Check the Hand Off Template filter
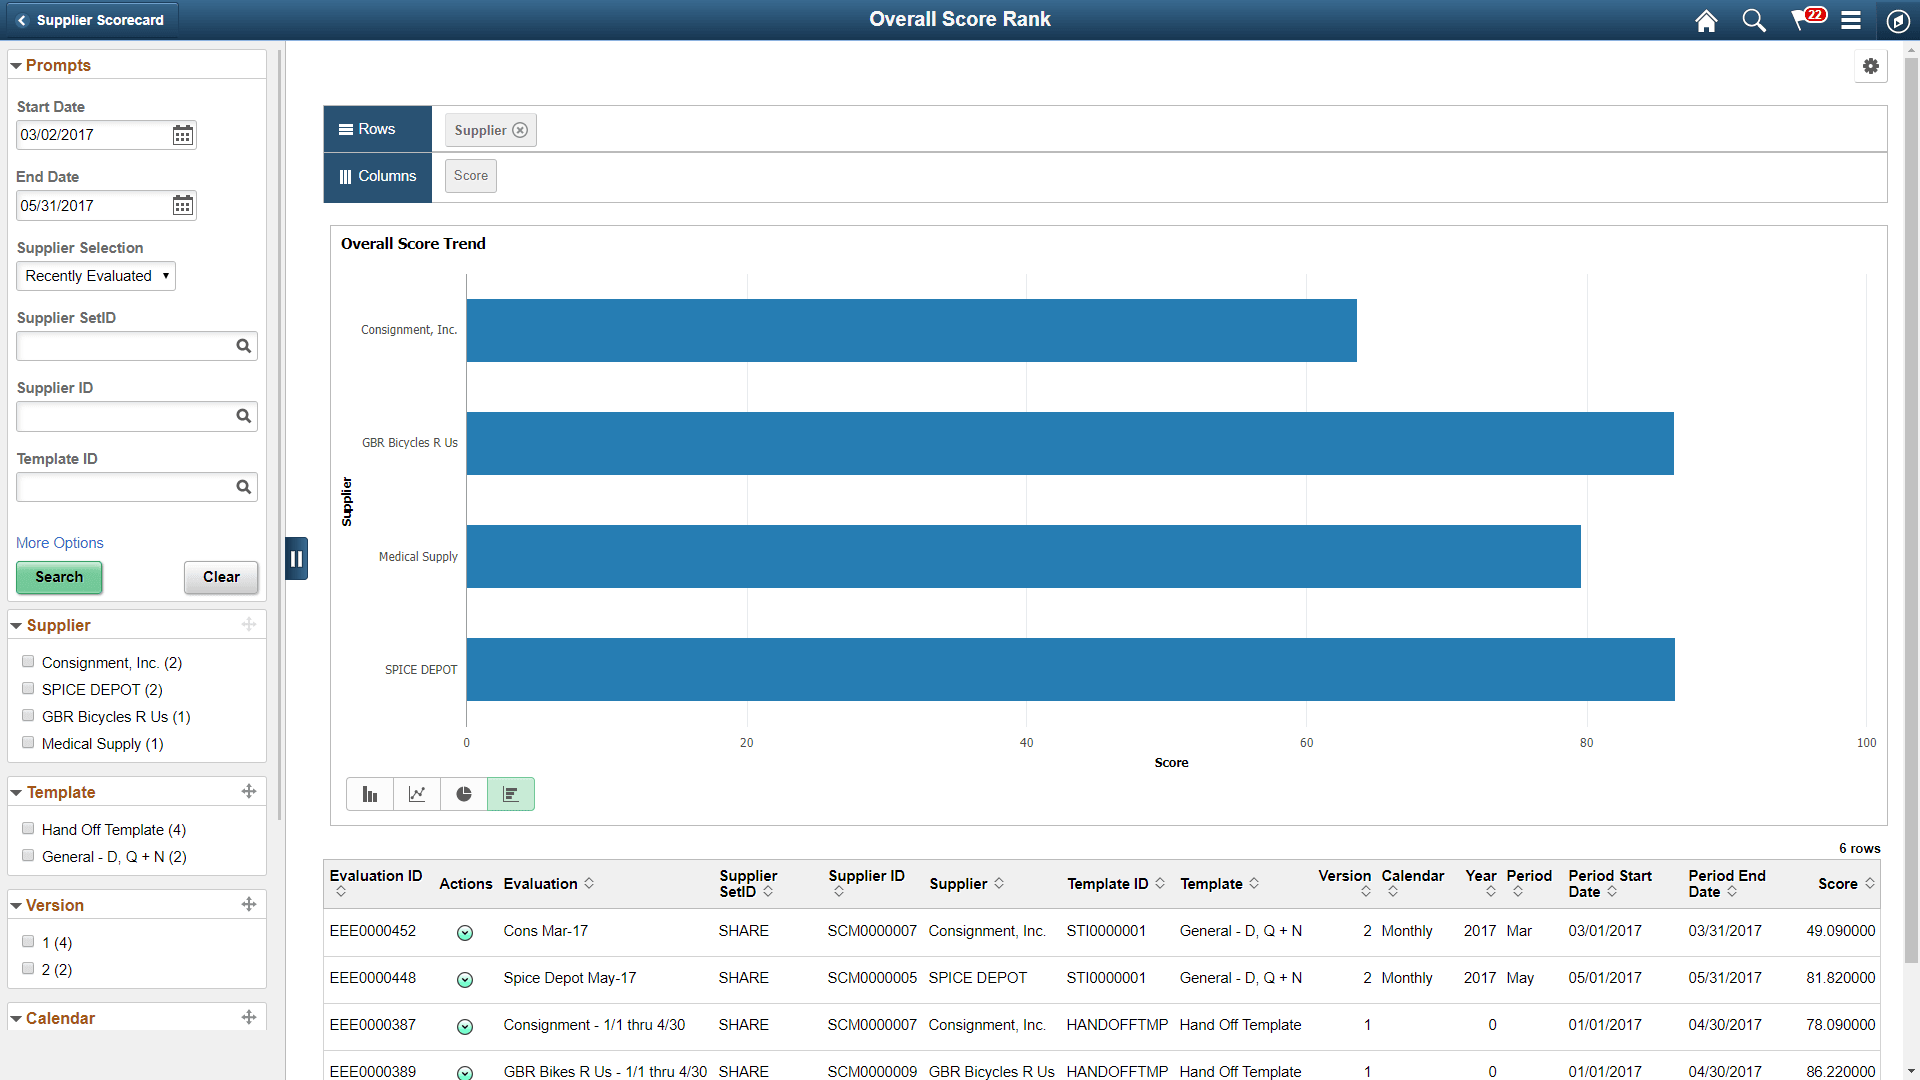This screenshot has width=1920, height=1080. click(27, 828)
